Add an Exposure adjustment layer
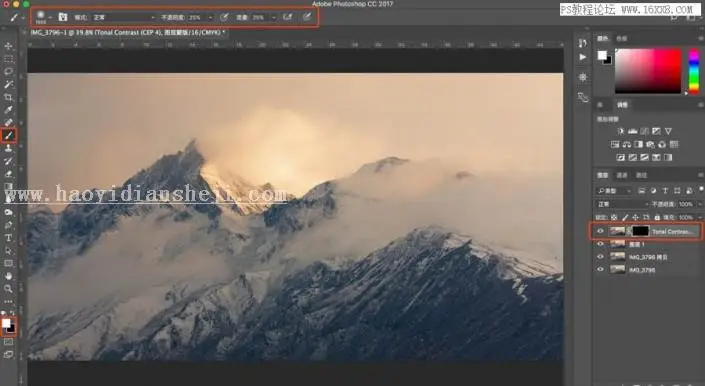The height and width of the screenshot is (386, 705). pyautogui.click(x=656, y=131)
